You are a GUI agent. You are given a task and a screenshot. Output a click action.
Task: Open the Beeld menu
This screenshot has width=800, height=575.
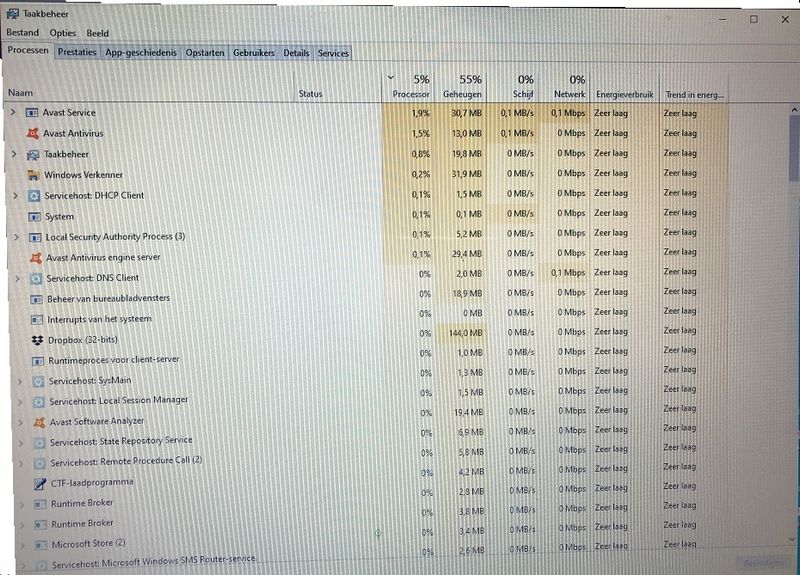[97, 33]
